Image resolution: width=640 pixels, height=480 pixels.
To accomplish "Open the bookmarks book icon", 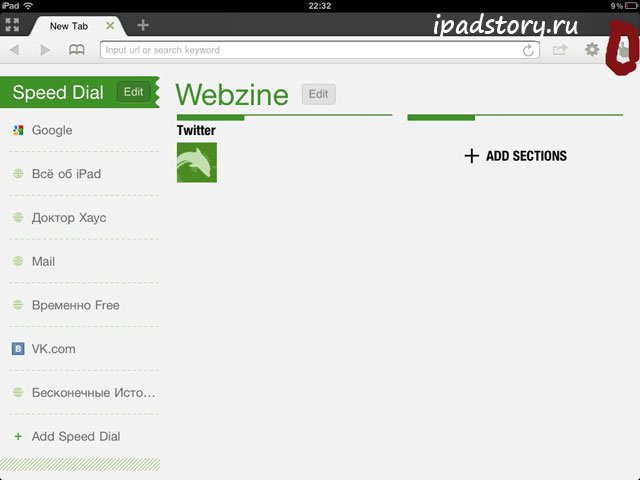I will [76, 50].
